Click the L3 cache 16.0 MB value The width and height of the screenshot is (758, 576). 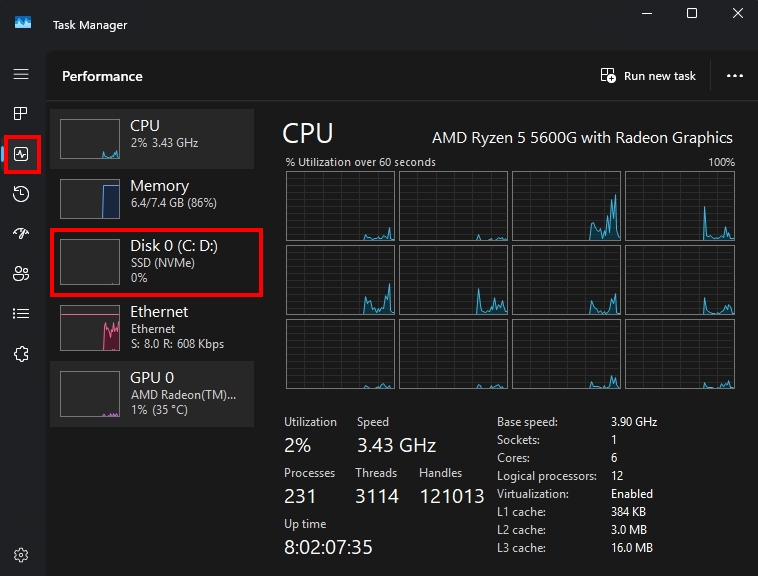[x=631, y=547]
